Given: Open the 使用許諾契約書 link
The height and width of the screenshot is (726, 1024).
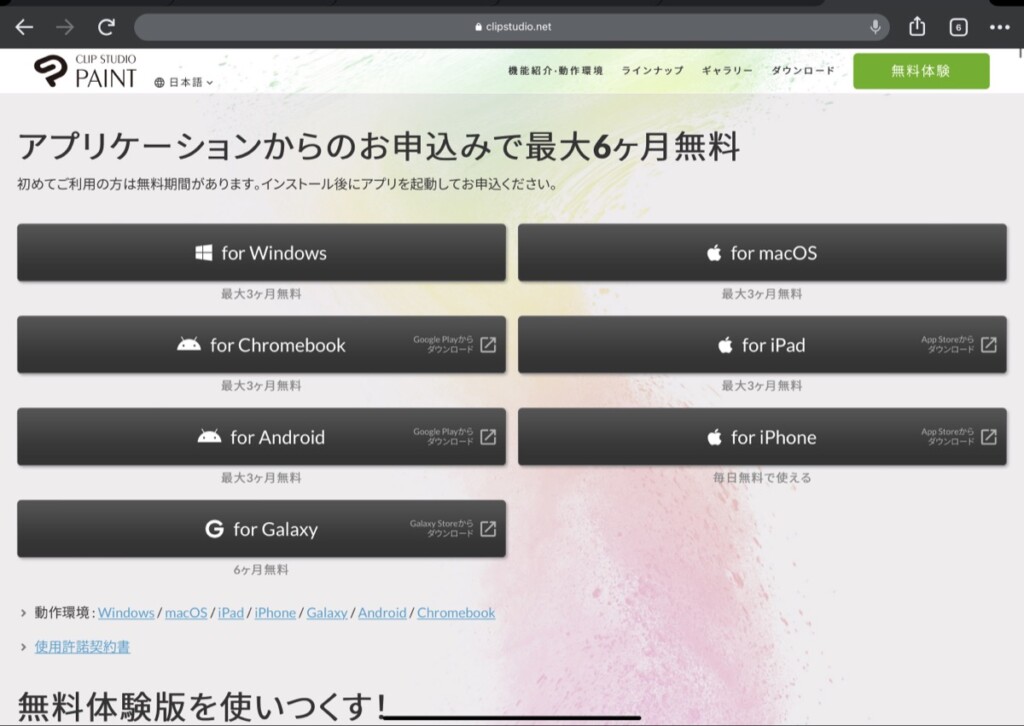Looking at the screenshot, I should 82,647.
